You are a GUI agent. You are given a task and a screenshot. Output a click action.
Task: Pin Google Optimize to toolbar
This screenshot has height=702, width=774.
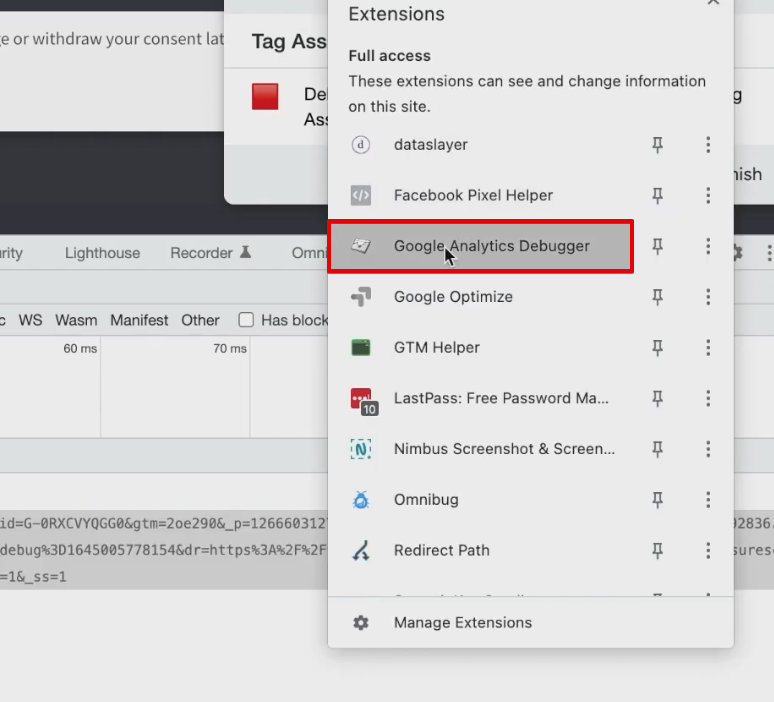pyautogui.click(x=658, y=297)
